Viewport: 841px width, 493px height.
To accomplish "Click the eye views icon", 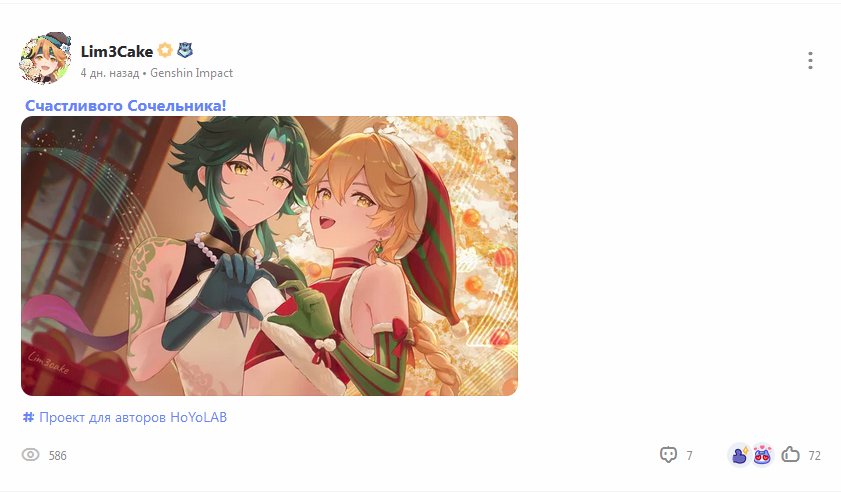I will (x=31, y=455).
